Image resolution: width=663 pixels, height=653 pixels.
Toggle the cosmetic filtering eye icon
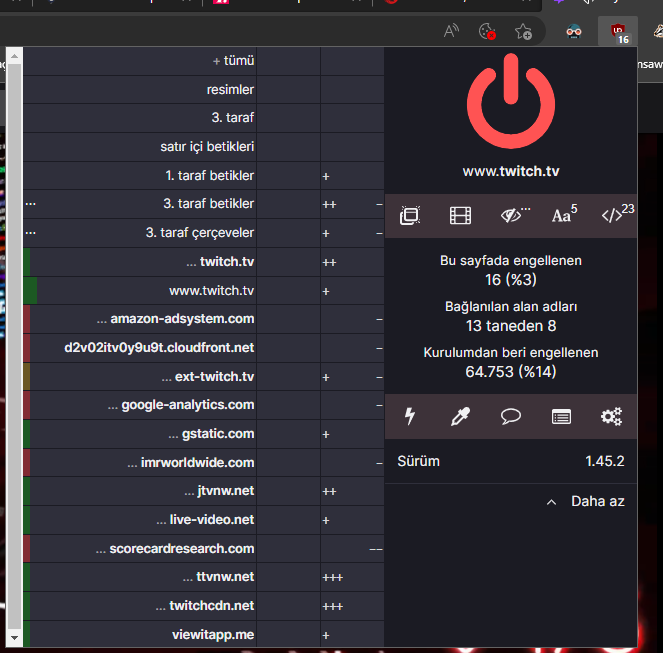click(511, 216)
